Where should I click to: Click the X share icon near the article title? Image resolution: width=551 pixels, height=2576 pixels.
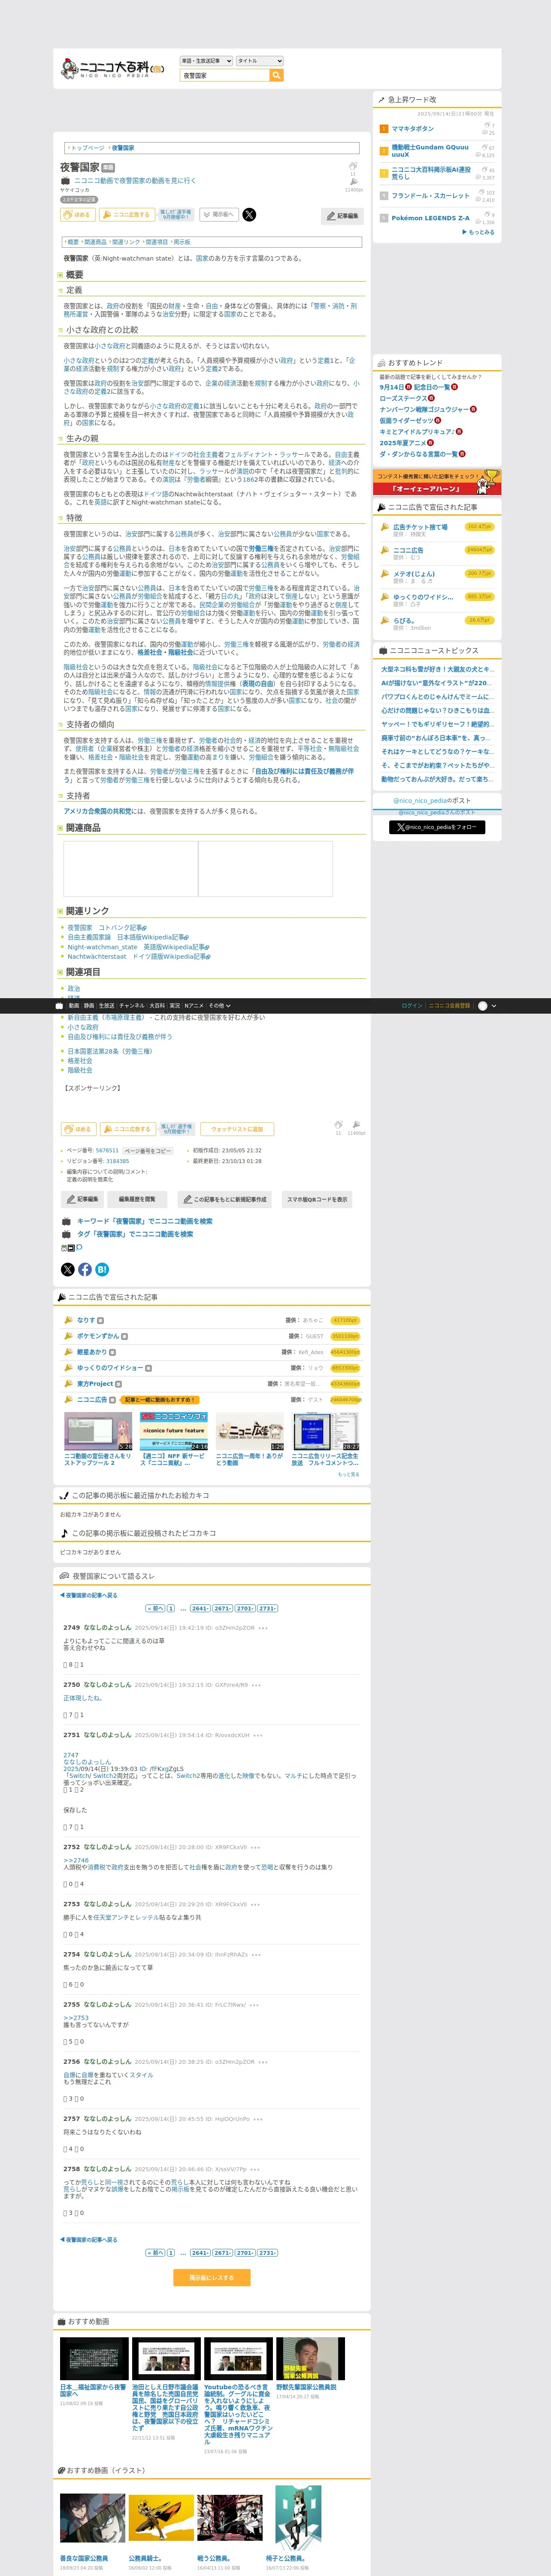point(249,214)
